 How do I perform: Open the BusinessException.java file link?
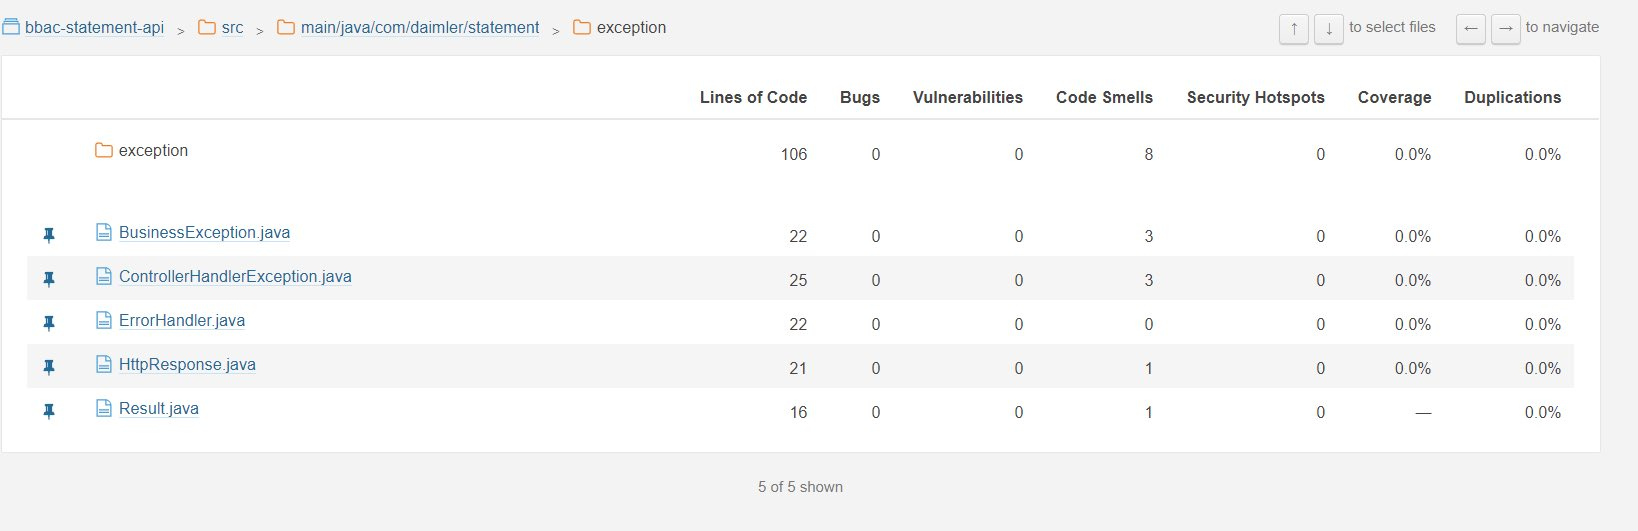pyautogui.click(x=204, y=232)
